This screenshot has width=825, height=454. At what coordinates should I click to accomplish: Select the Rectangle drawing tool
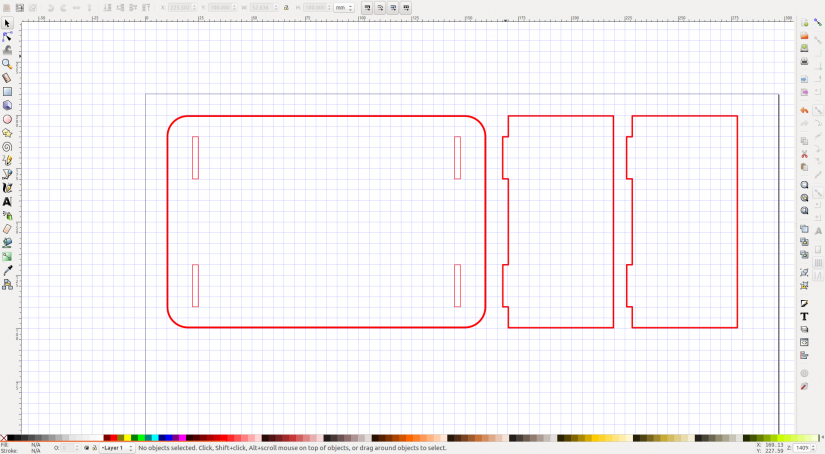coord(7,92)
